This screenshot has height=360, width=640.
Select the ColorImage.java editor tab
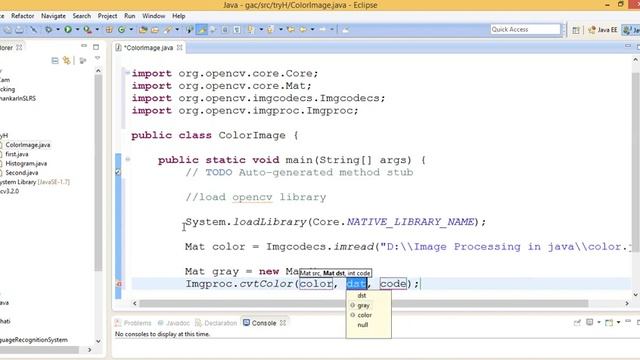click(x=149, y=48)
